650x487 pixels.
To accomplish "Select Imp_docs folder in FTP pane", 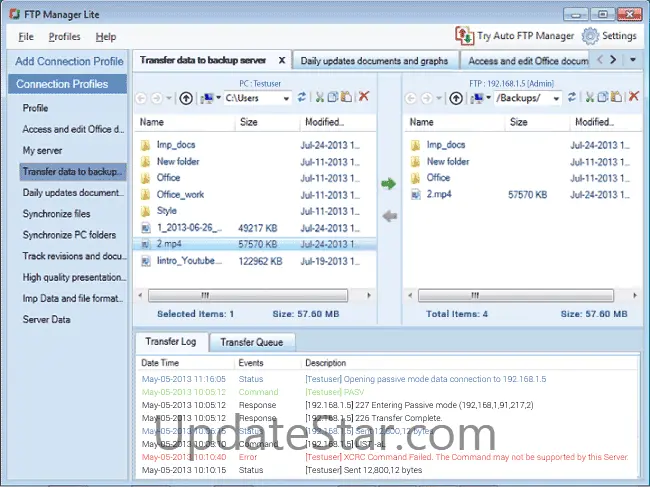I will [522, 145].
